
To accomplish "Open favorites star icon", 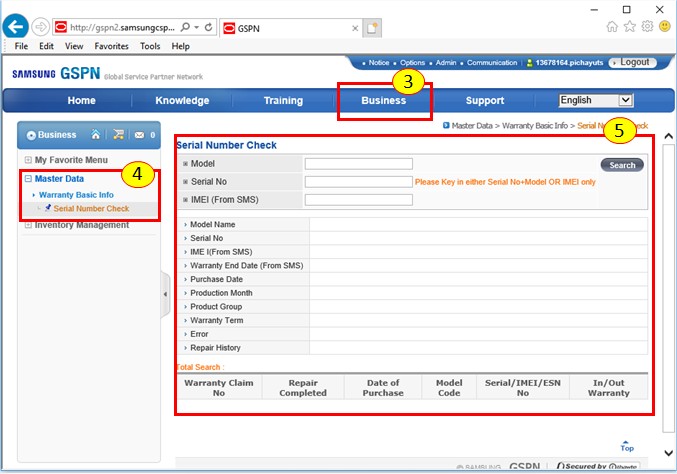I will coord(630,27).
